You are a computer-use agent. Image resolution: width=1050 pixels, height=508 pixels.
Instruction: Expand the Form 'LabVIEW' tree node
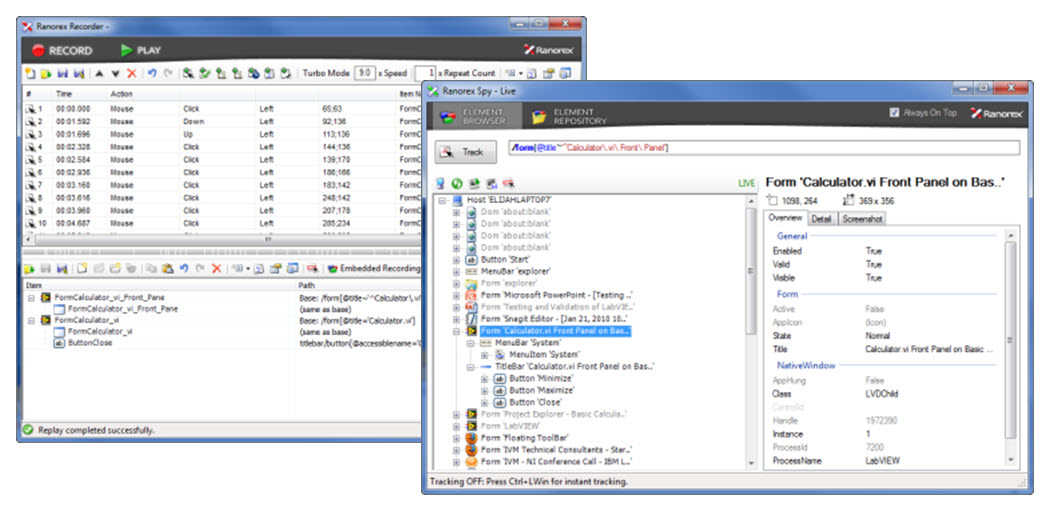click(x=457, y=425)
